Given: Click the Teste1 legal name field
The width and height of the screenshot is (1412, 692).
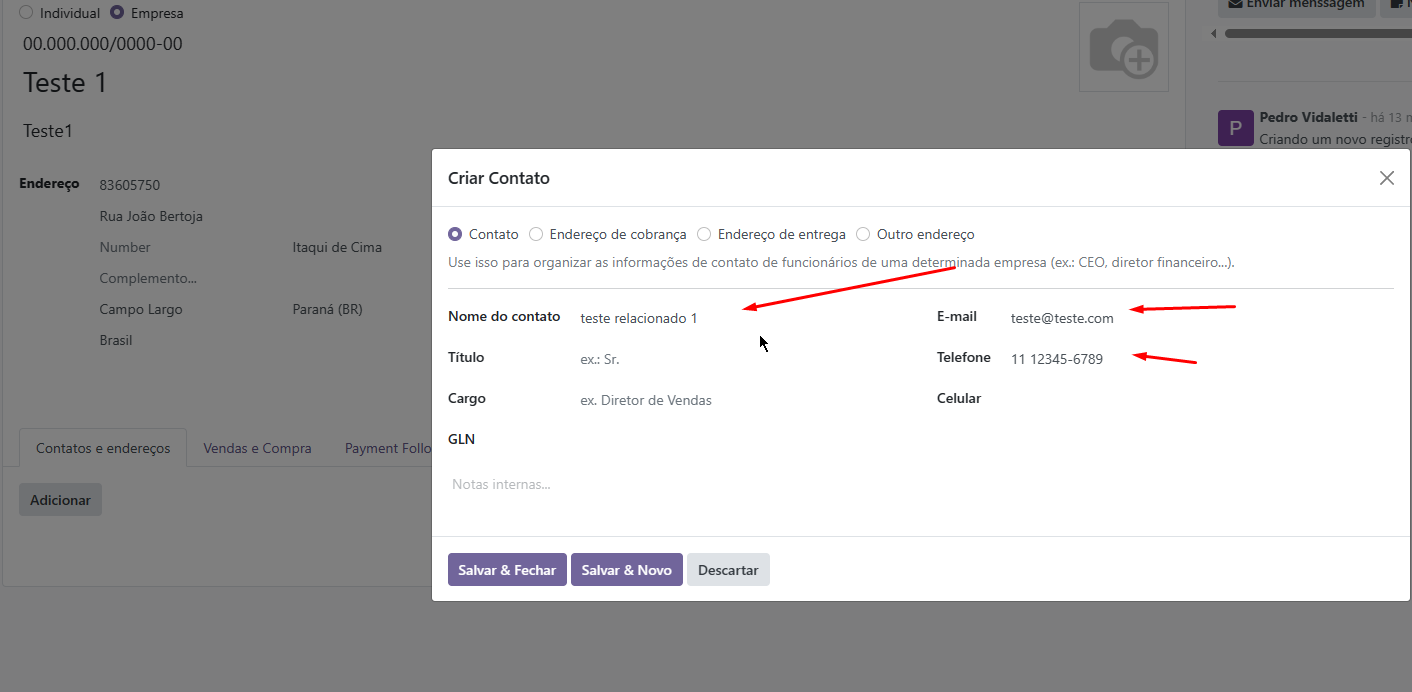Looking at the screenshot, I should 48,131.
